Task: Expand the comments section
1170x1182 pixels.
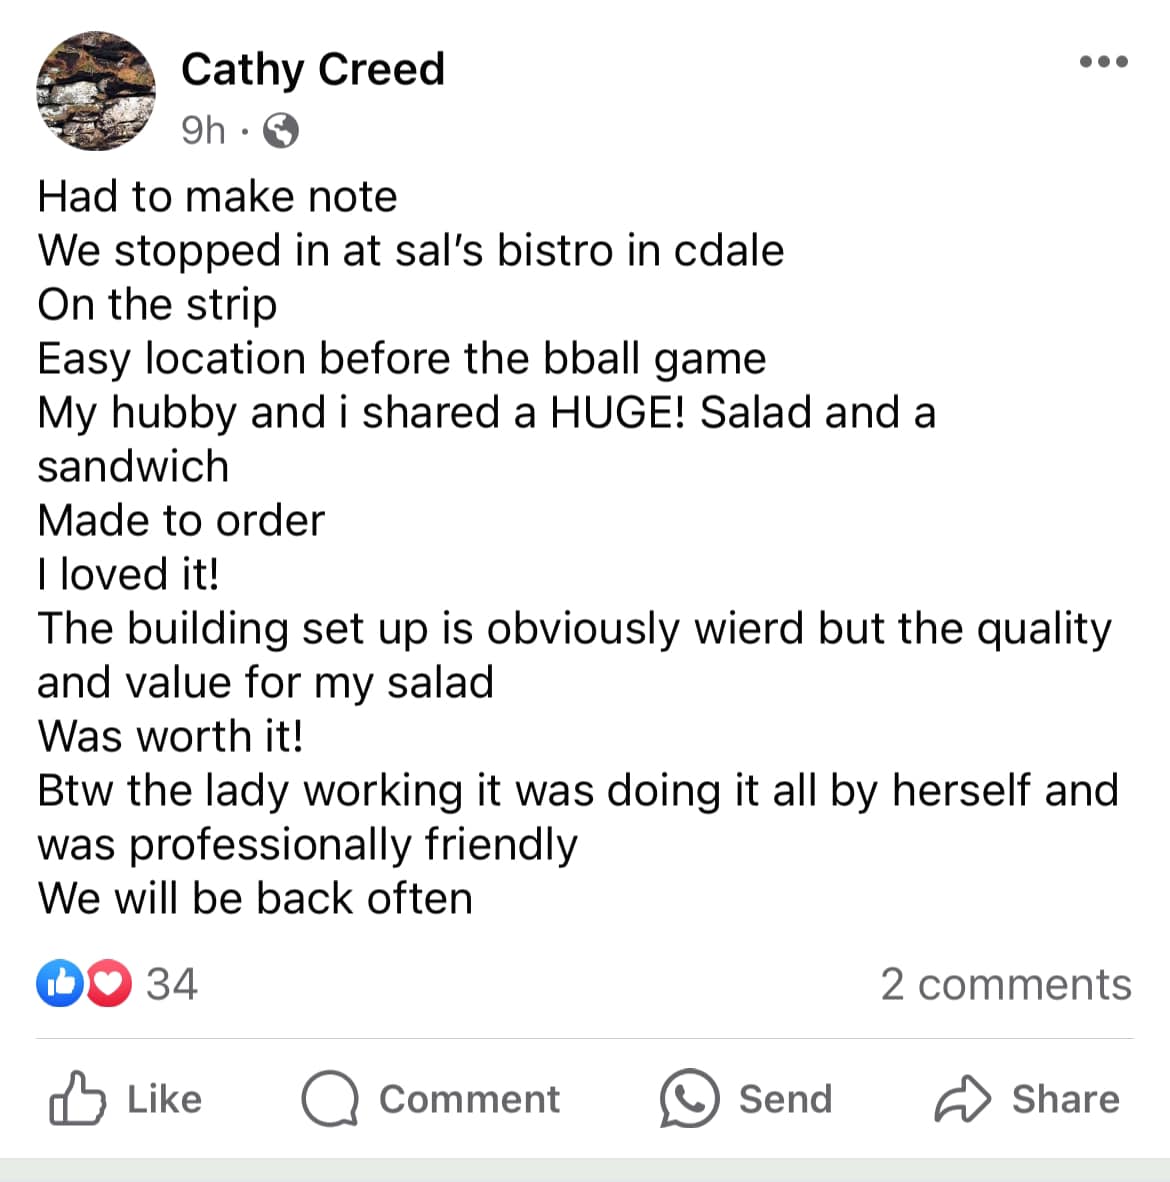Action: point(1006,984)
